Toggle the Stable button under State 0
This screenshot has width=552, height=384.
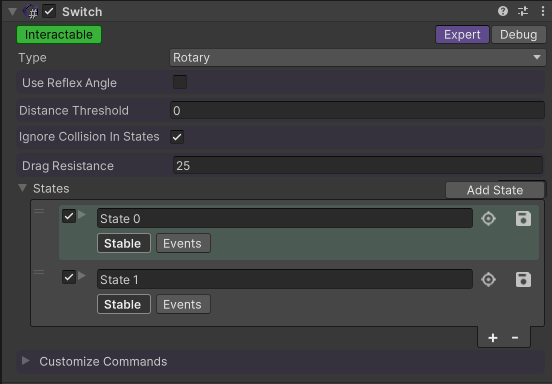tap(124, 243)
